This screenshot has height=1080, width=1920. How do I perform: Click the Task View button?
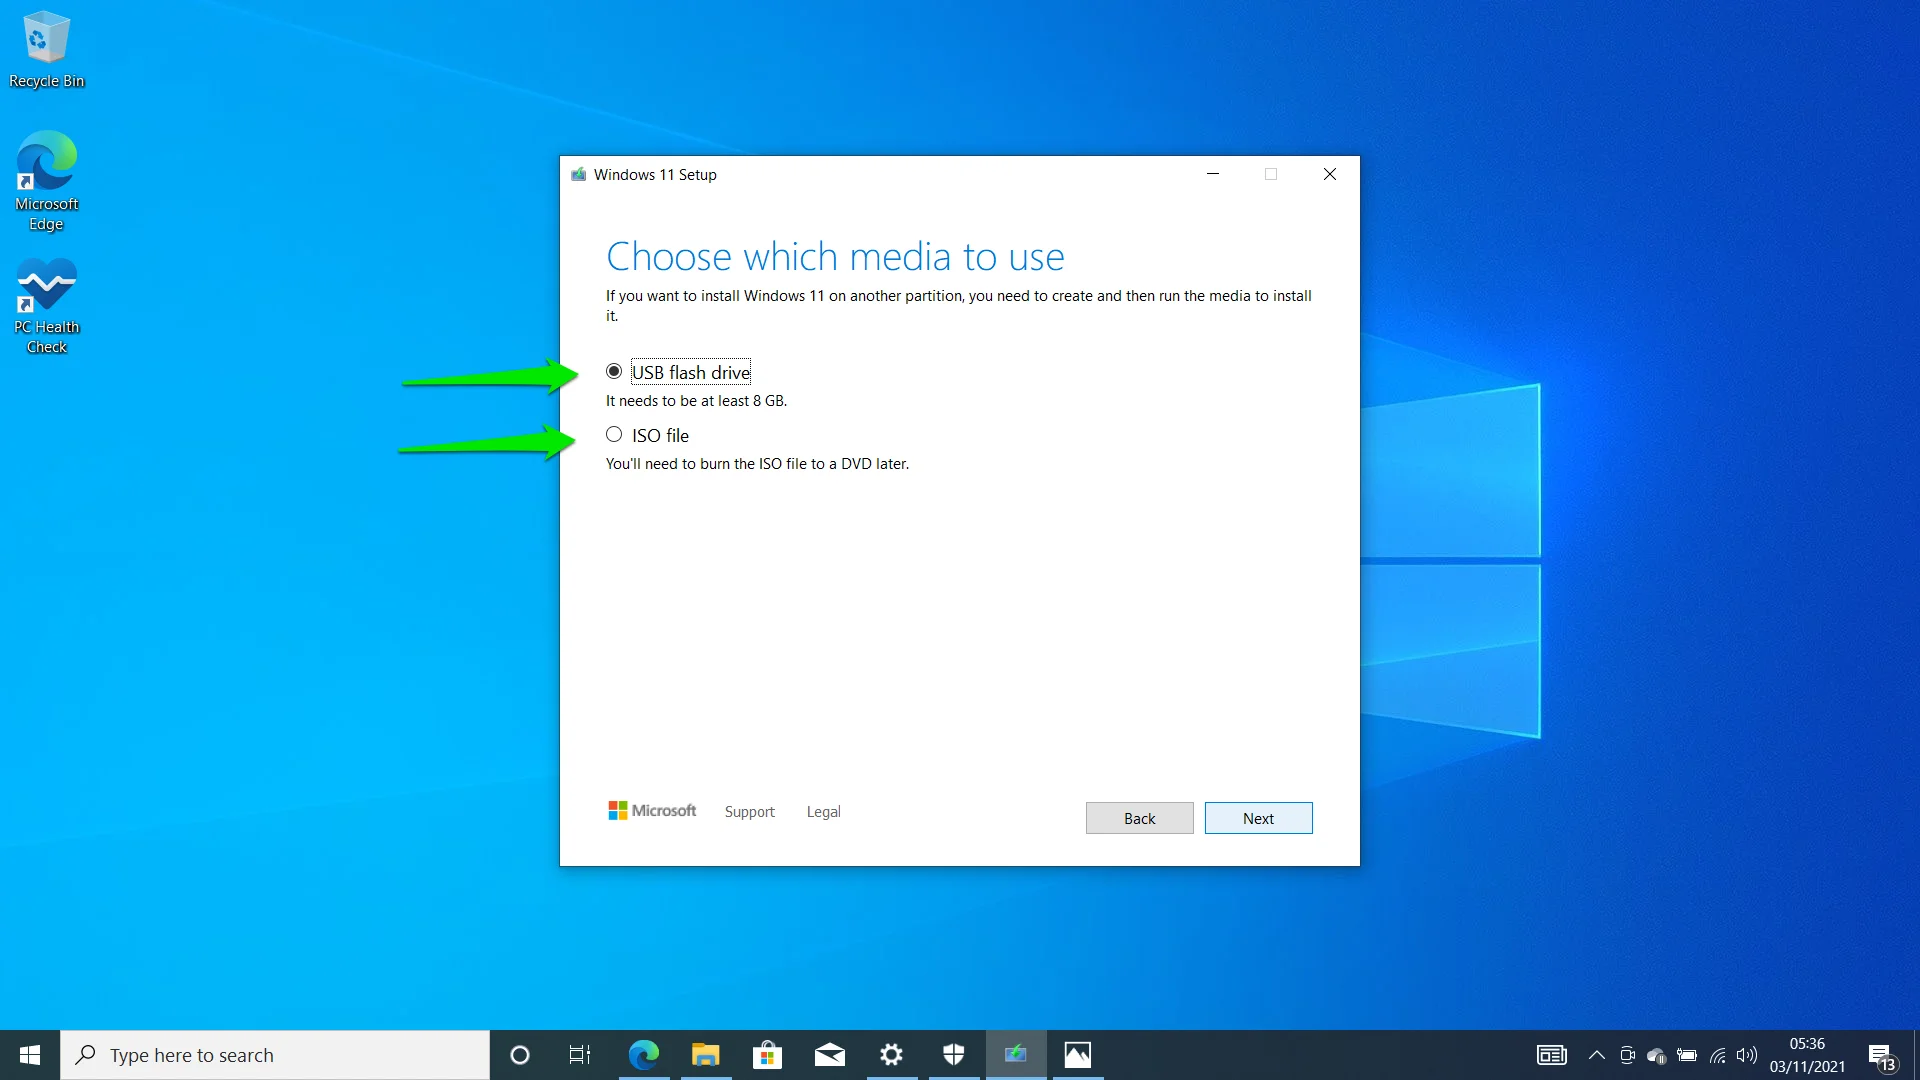(x=580, y=1054)
